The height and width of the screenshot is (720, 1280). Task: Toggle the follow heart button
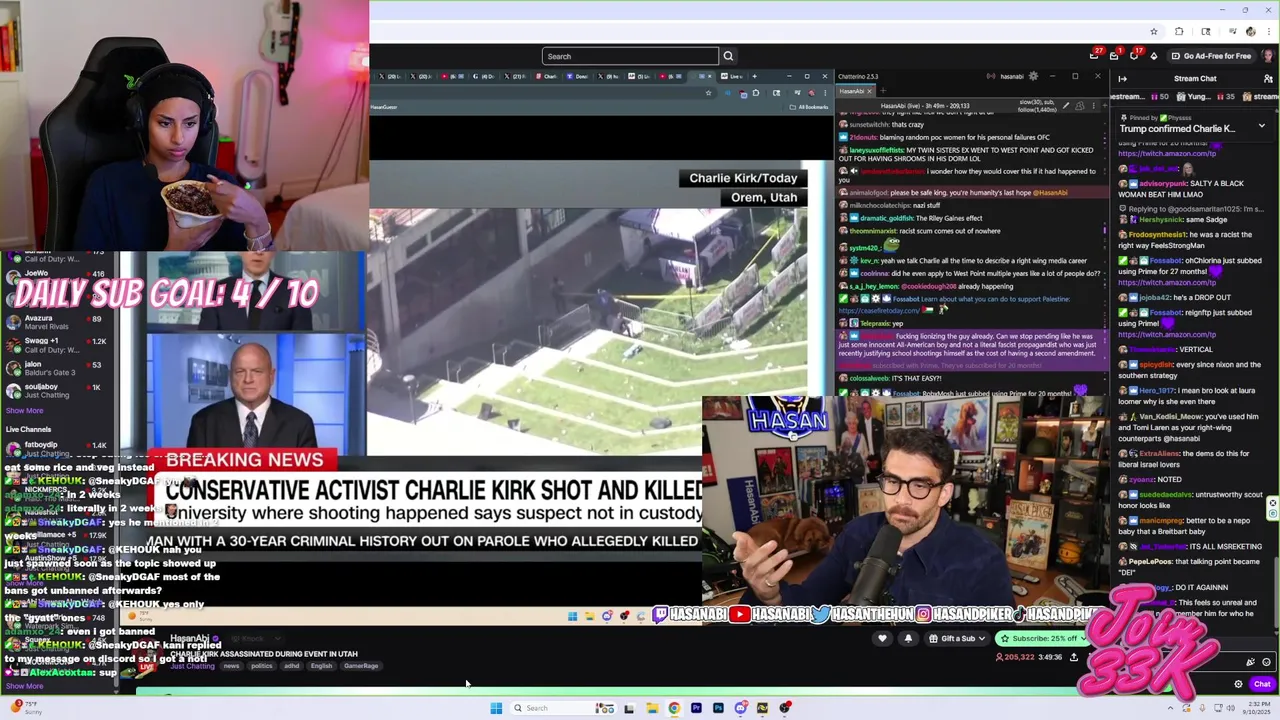pos(882,638)
